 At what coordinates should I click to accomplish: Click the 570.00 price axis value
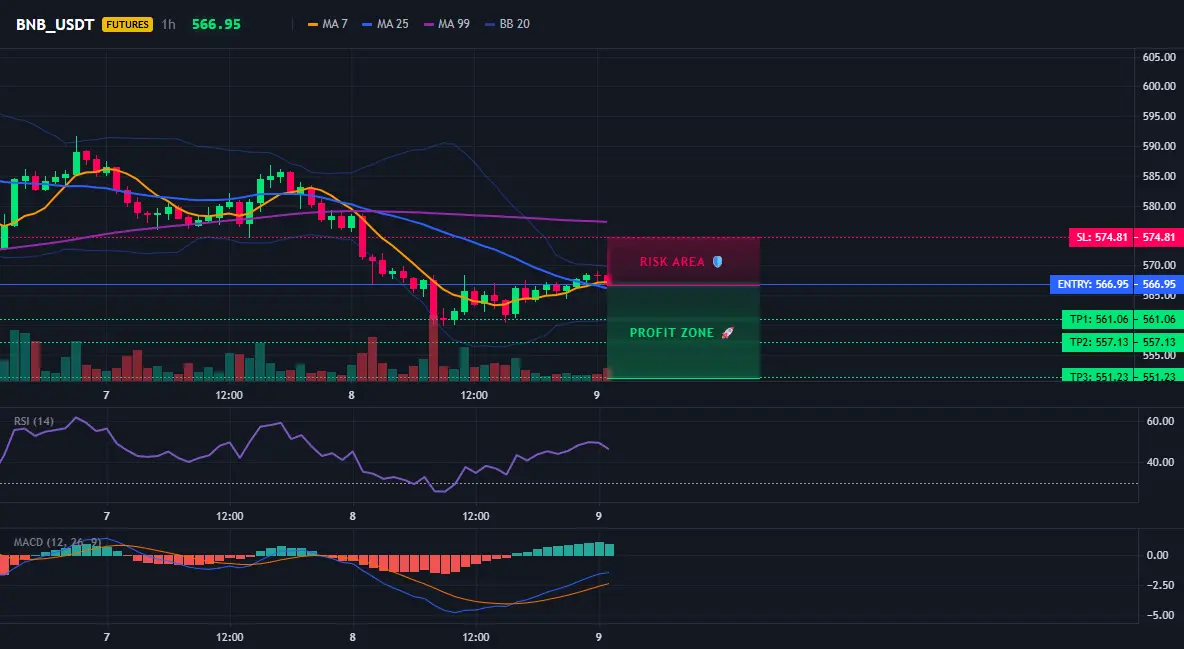click(x=1159, y=265)
